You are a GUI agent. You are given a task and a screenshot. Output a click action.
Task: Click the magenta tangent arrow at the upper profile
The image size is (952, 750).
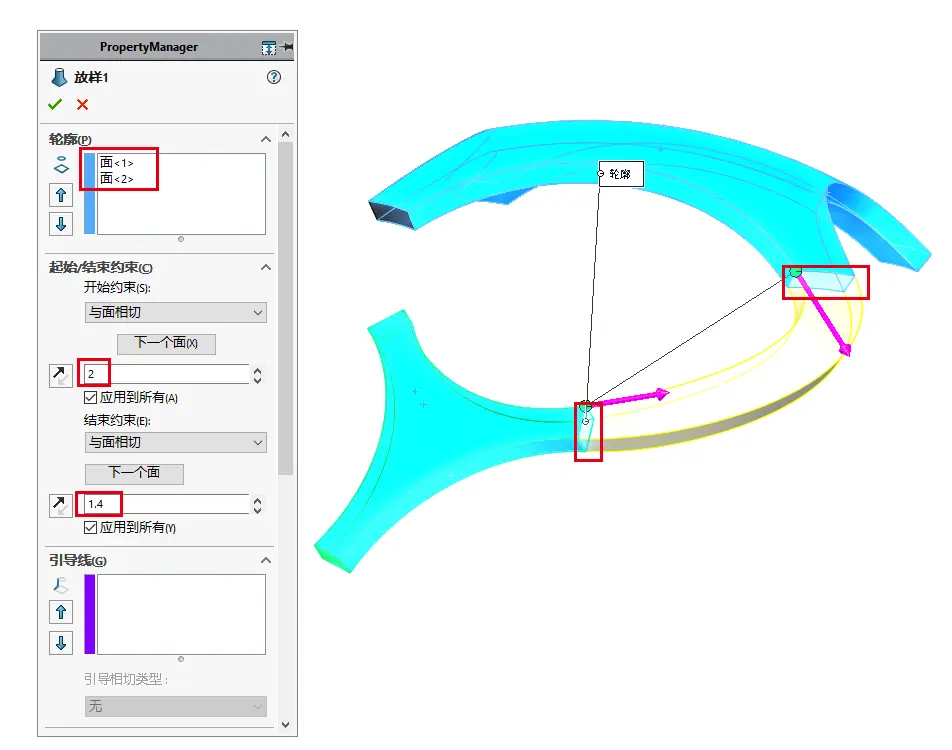click(823, 315)
